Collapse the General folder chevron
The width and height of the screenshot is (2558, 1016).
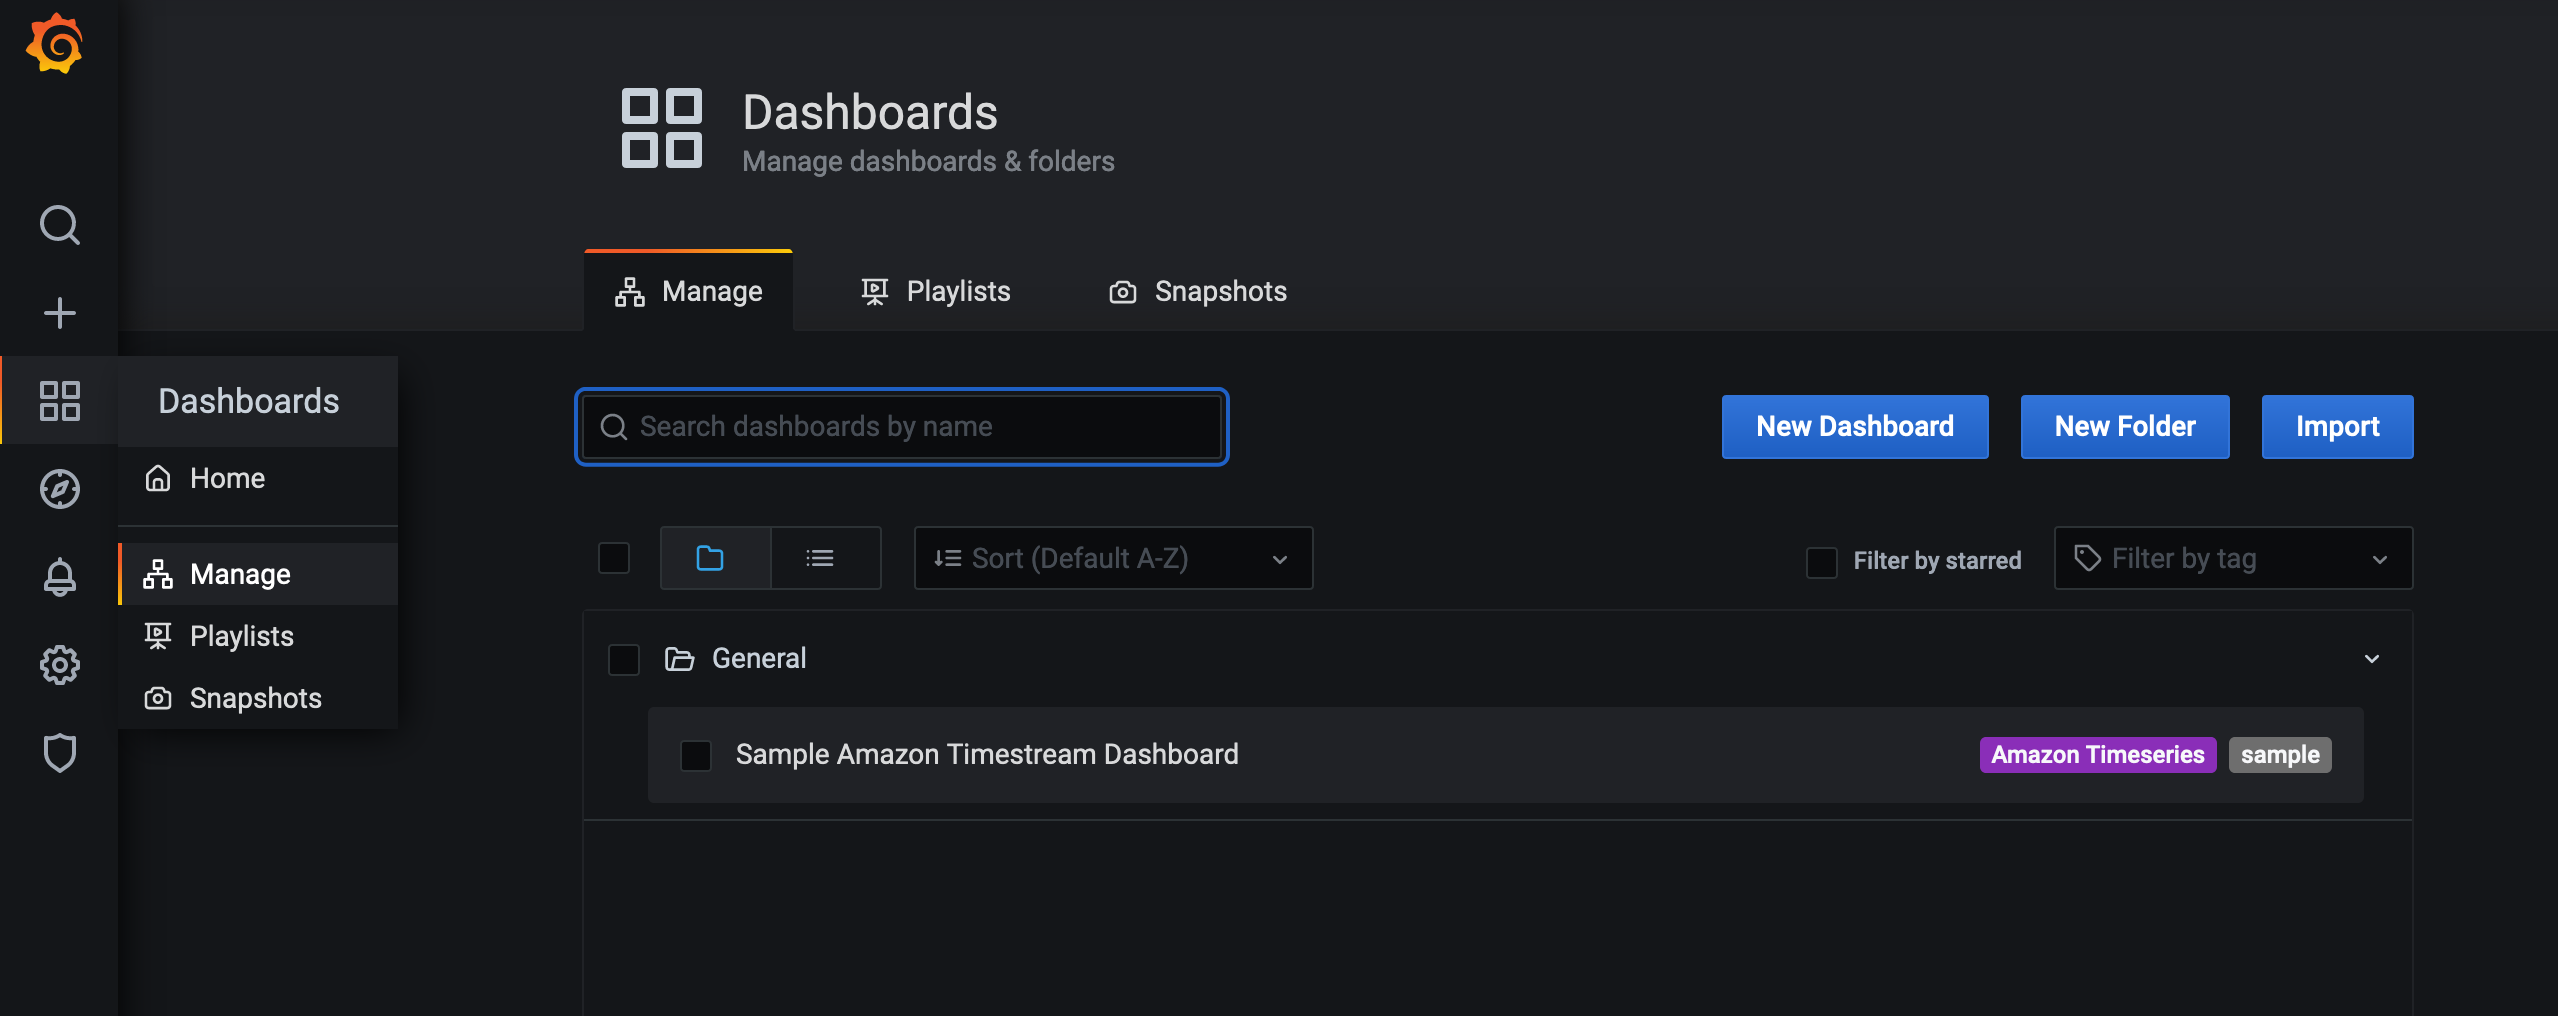(x=2371, y=659)
